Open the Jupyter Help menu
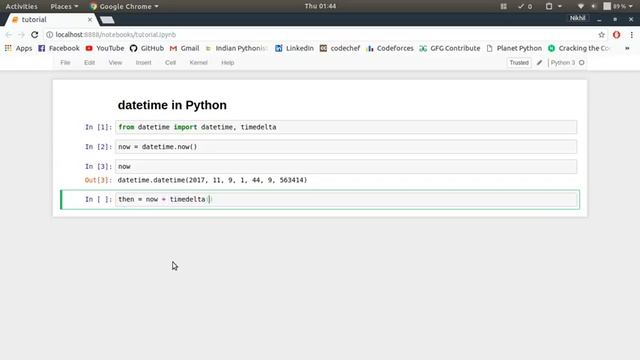Image resolution: width=640 pixels, height=360 pixels. tap(227, 63)
